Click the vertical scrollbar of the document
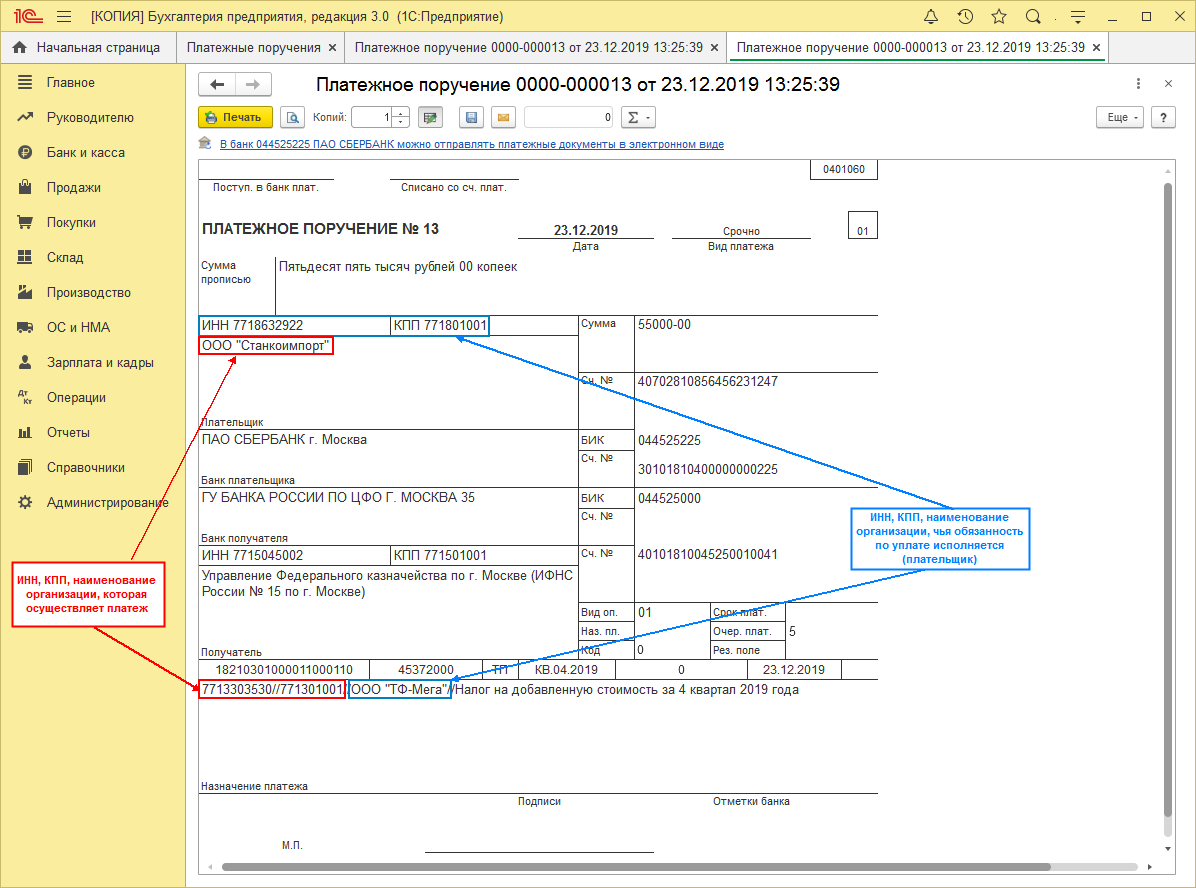 tap(1168, 499)
